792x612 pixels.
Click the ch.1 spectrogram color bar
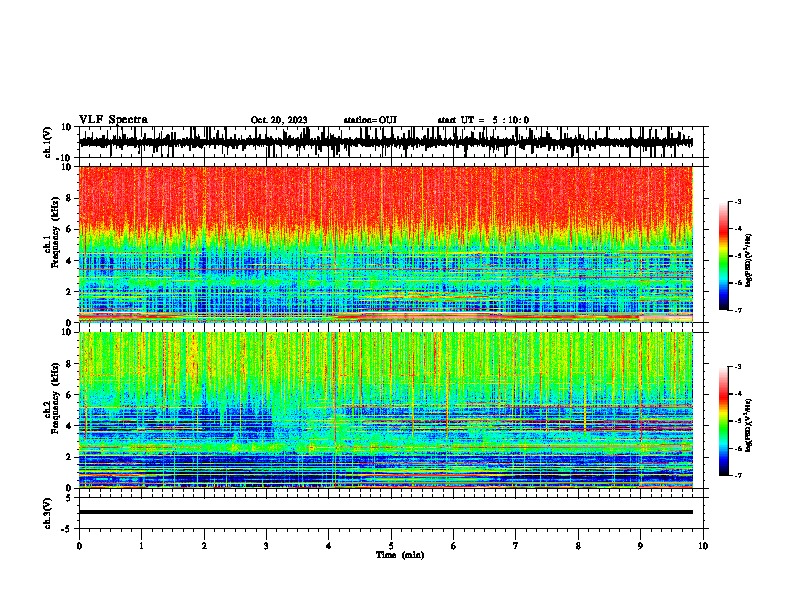(724, 256)
